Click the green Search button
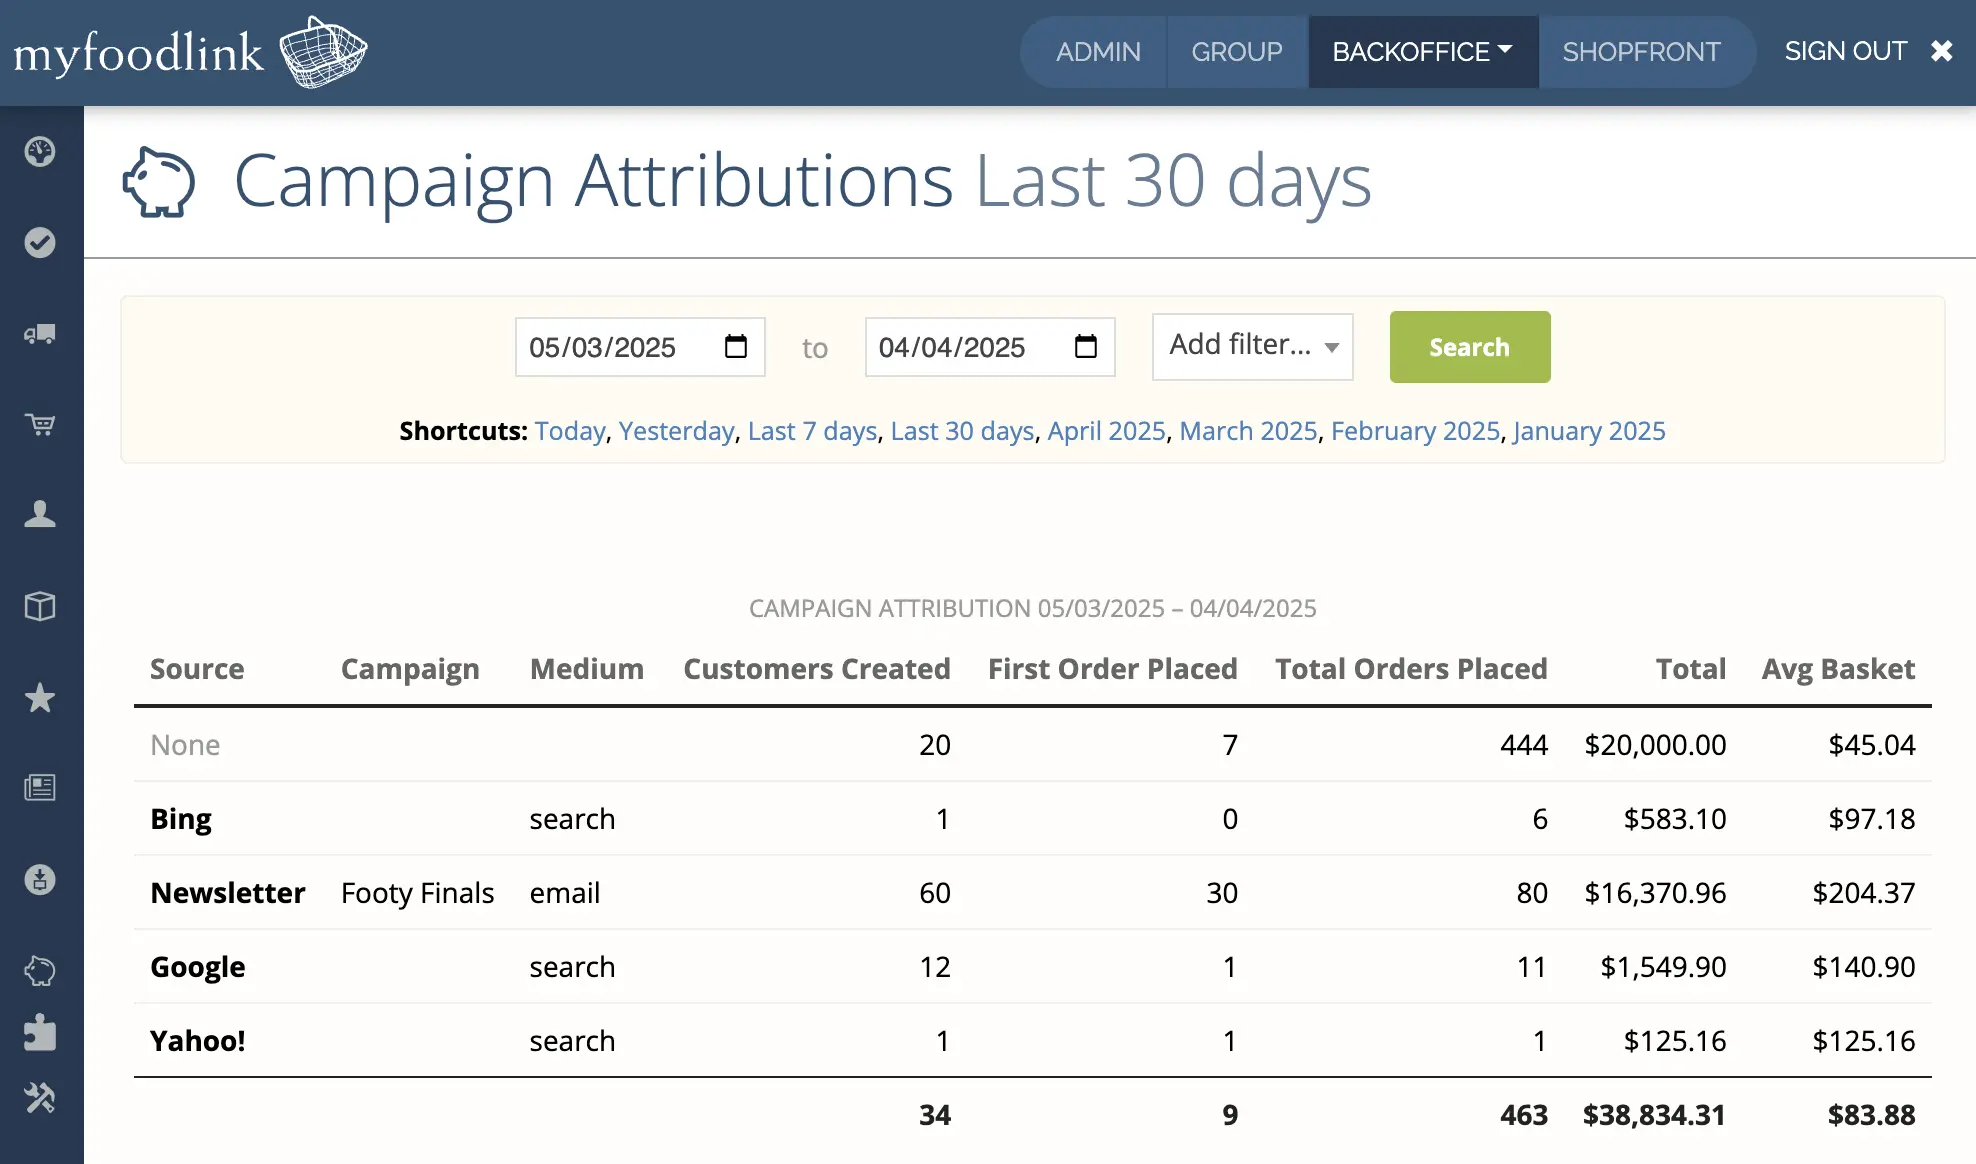 tap(1470, 347)
